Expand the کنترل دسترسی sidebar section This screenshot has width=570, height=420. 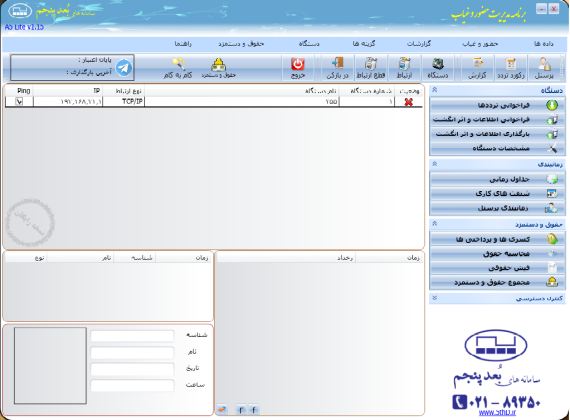pos(434,298)
